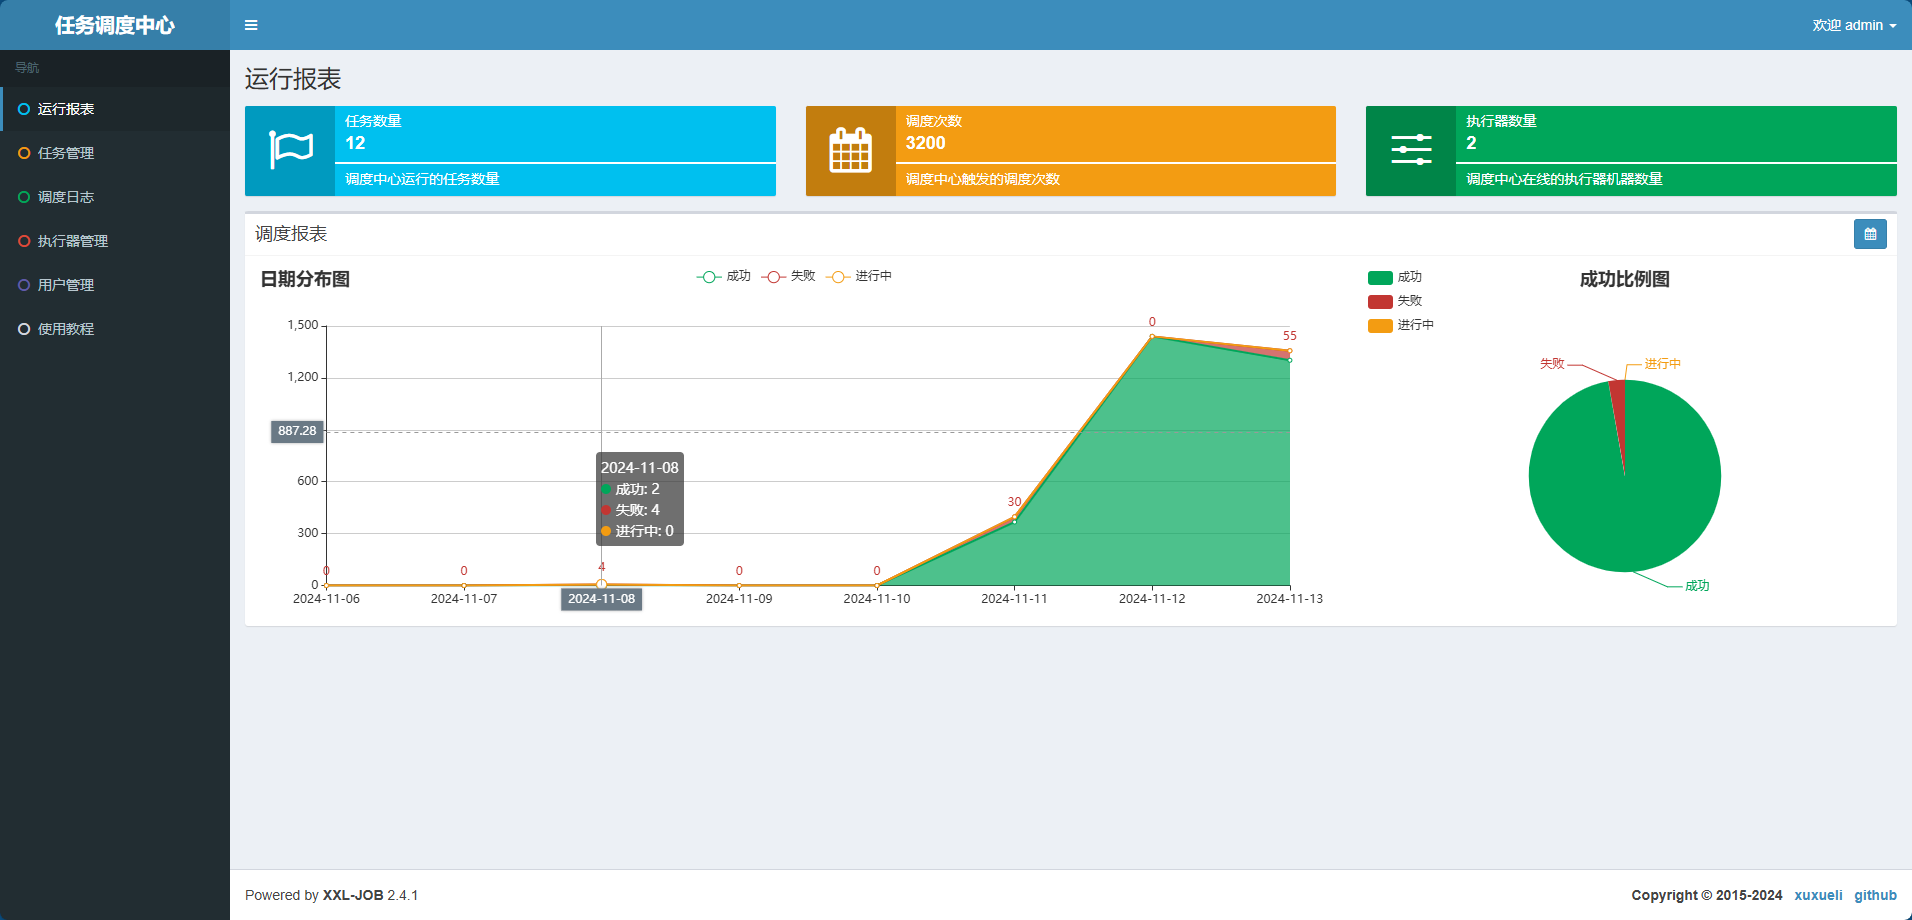Toggle 失败 series in line chart legend
The width and height of the screenshot is (1912, 920).
point(788,276)
